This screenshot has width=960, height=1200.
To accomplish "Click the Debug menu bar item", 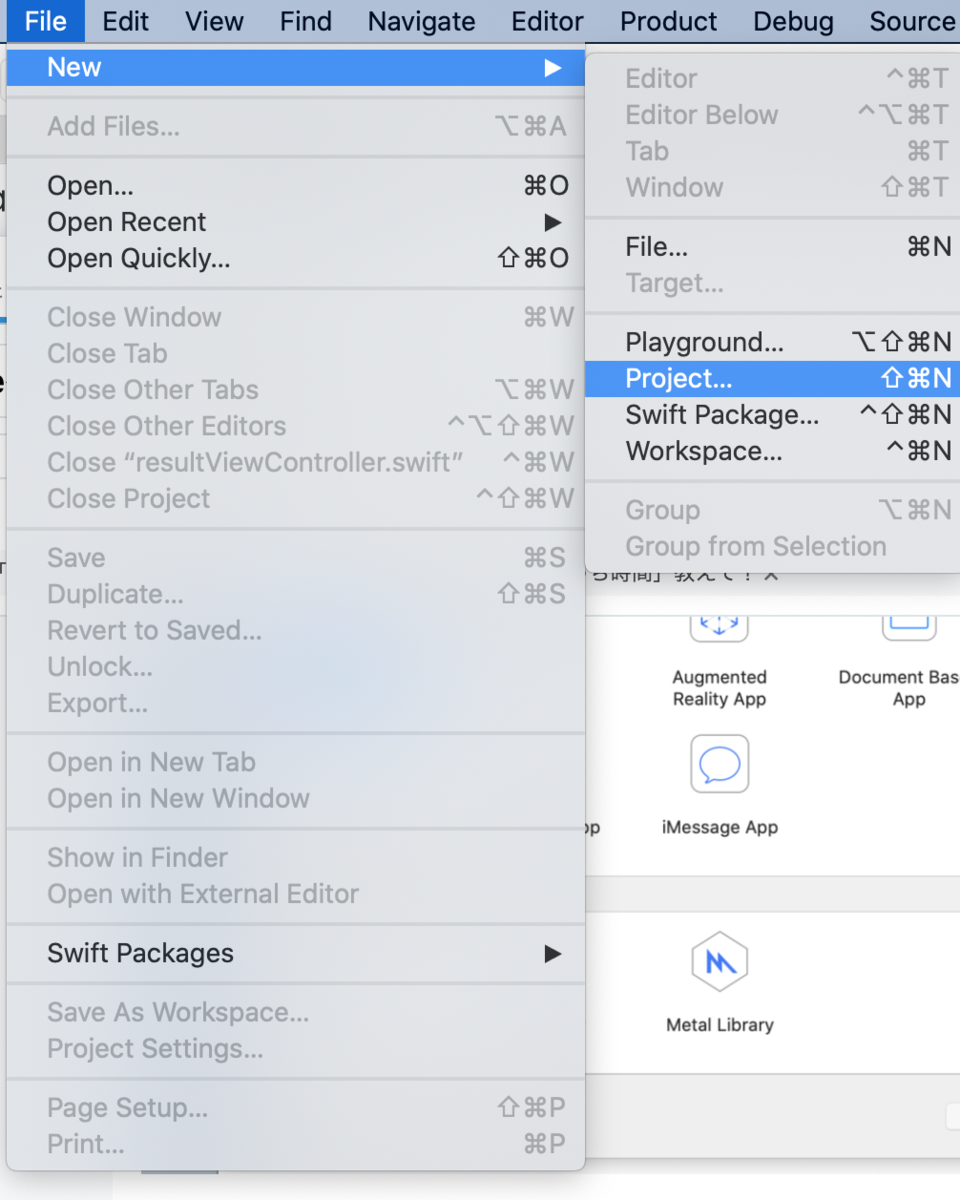I will coord(793,21).
